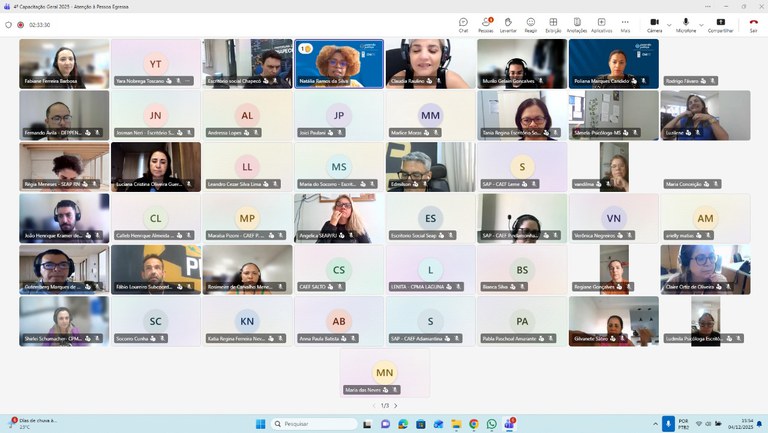Leave the meeting with Sair
Viewport: 768px width, 433px height.
point(753,25)
